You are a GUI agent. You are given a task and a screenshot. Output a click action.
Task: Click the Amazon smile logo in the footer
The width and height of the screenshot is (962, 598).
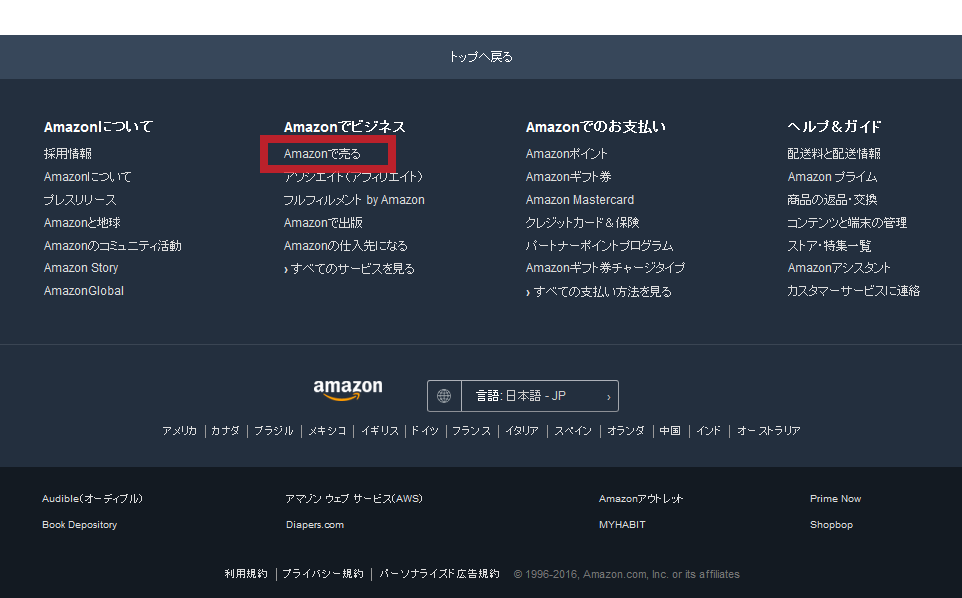tap(348, 390)
